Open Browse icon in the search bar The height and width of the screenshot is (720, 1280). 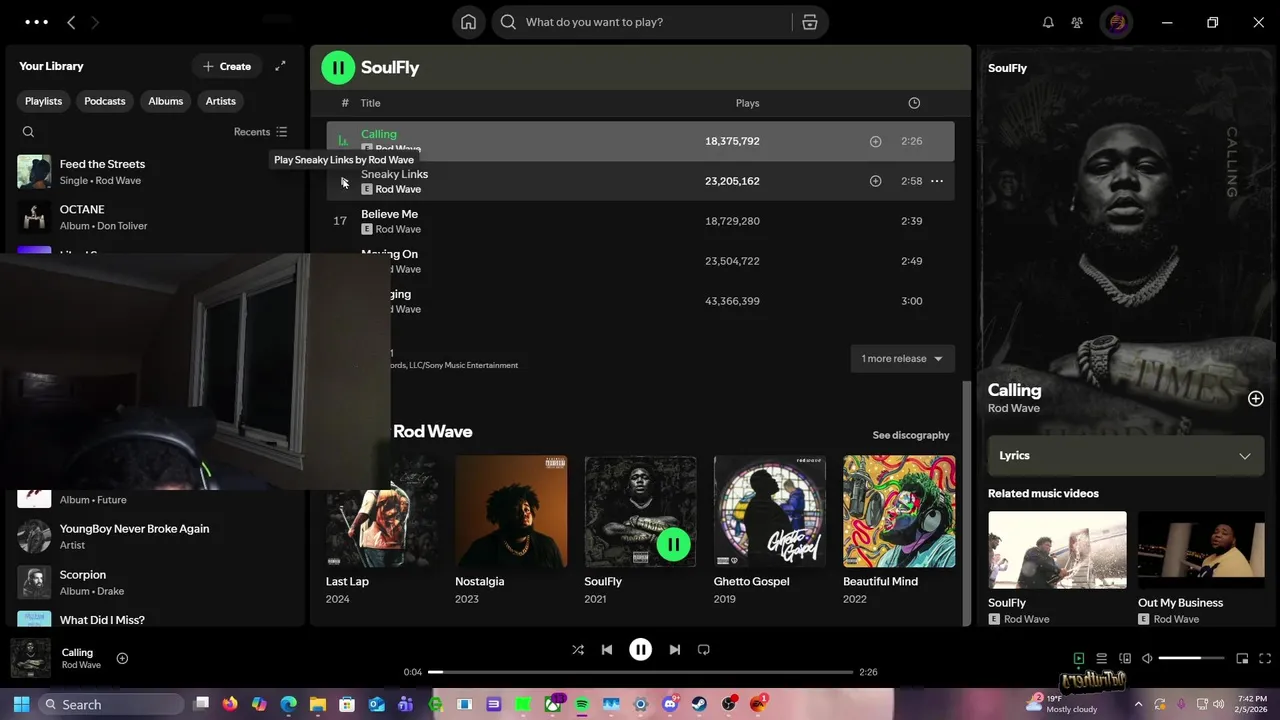coord(810,22)
